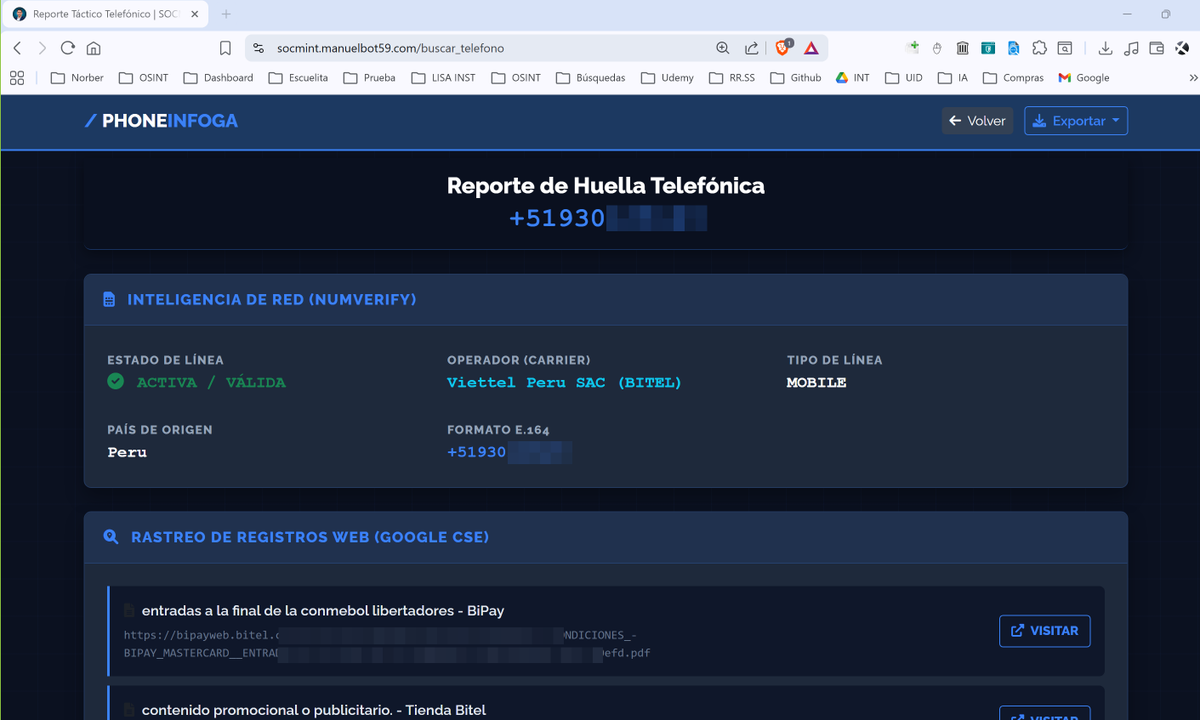The image size is (1200, 720).
Task: Open the media playlist music icon
Action: [x=1131, y=48]
